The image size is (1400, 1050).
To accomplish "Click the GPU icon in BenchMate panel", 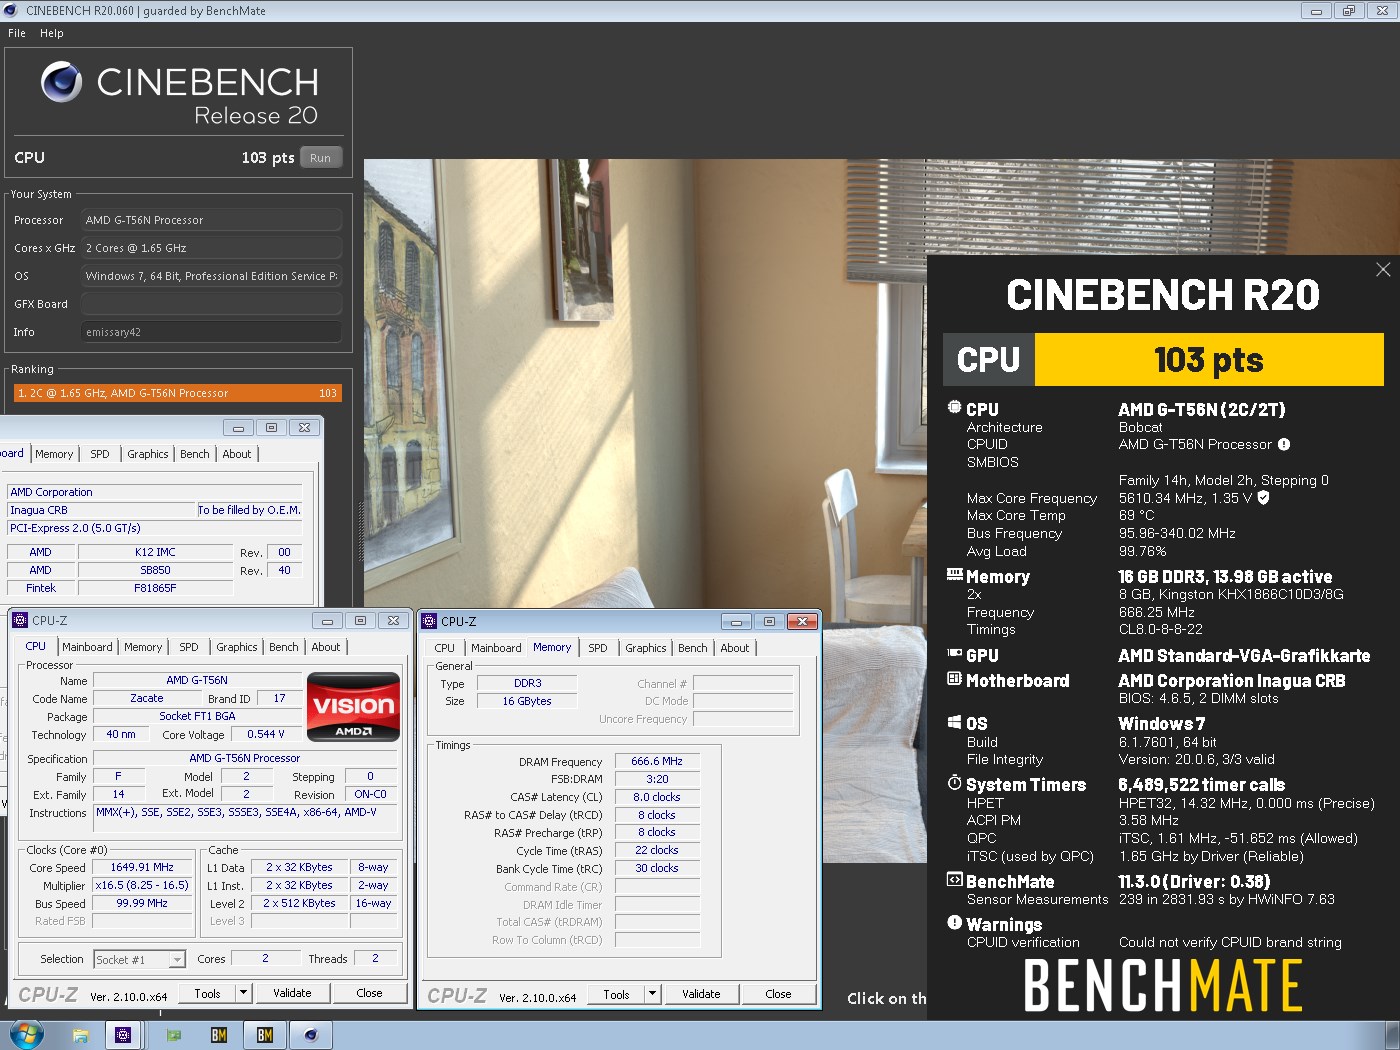I will pyautogui.click(x=954, y=654).
